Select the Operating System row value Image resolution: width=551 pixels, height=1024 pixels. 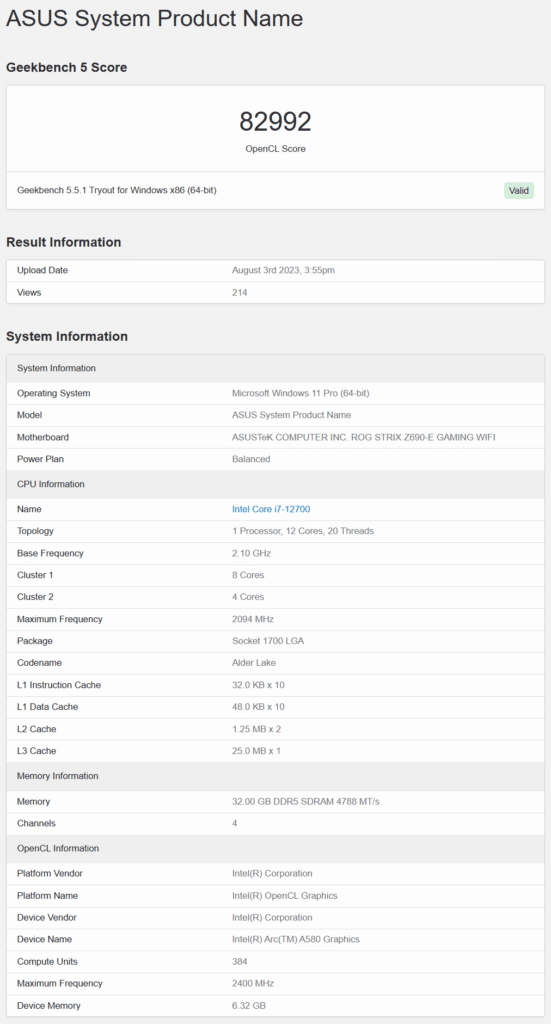301,393
